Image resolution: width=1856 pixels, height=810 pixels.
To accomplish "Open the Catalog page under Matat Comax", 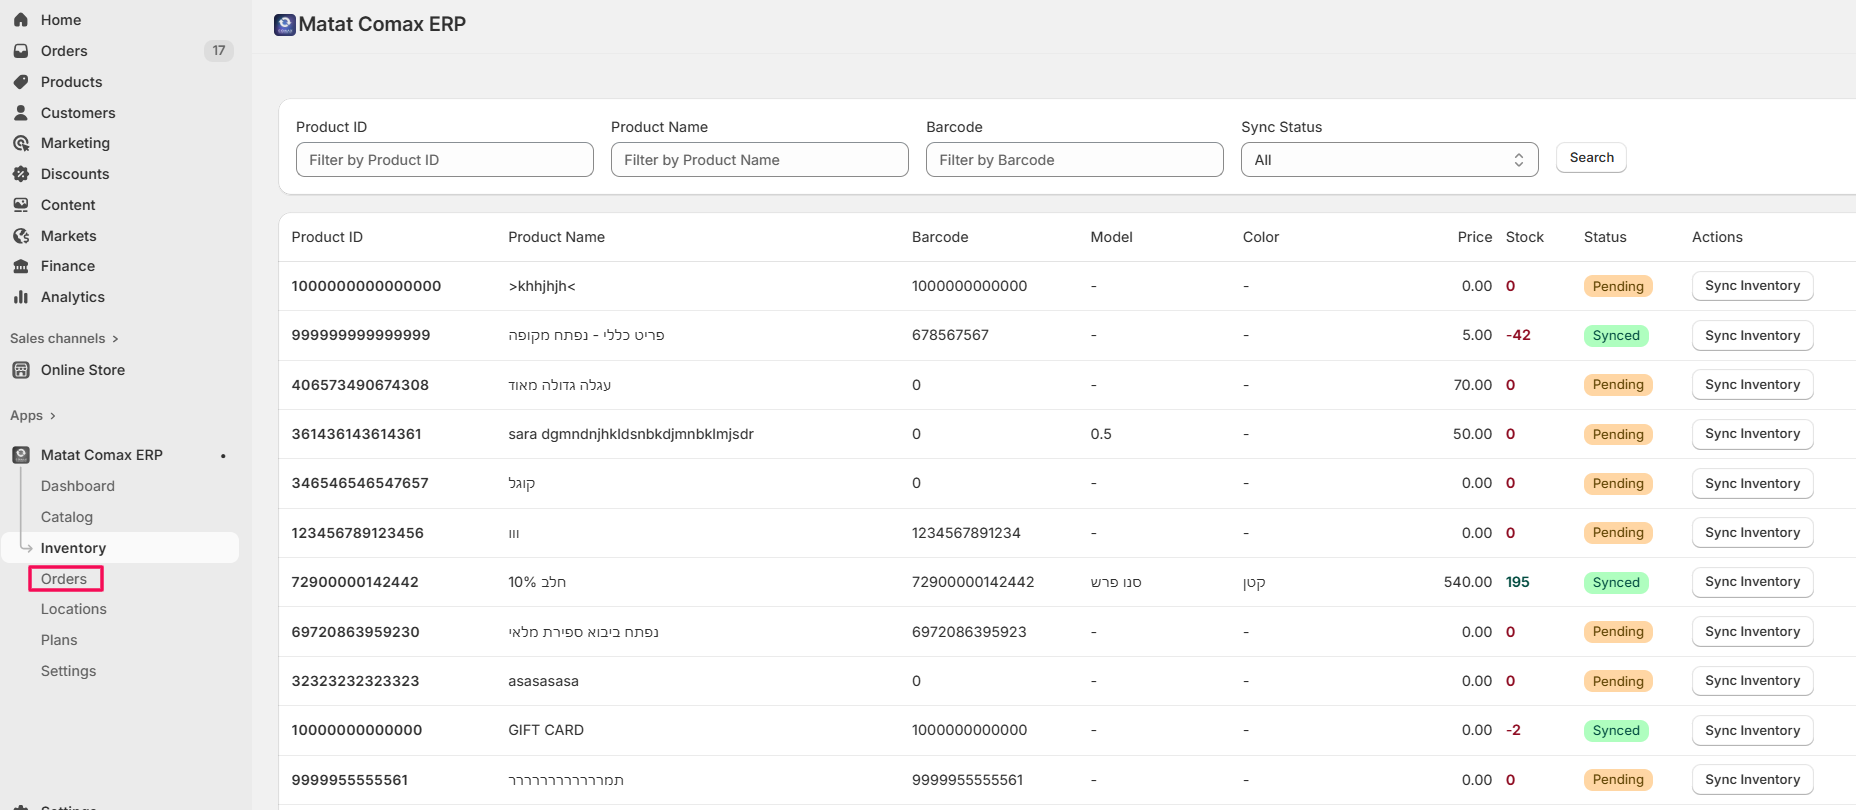I will (67, 517).
